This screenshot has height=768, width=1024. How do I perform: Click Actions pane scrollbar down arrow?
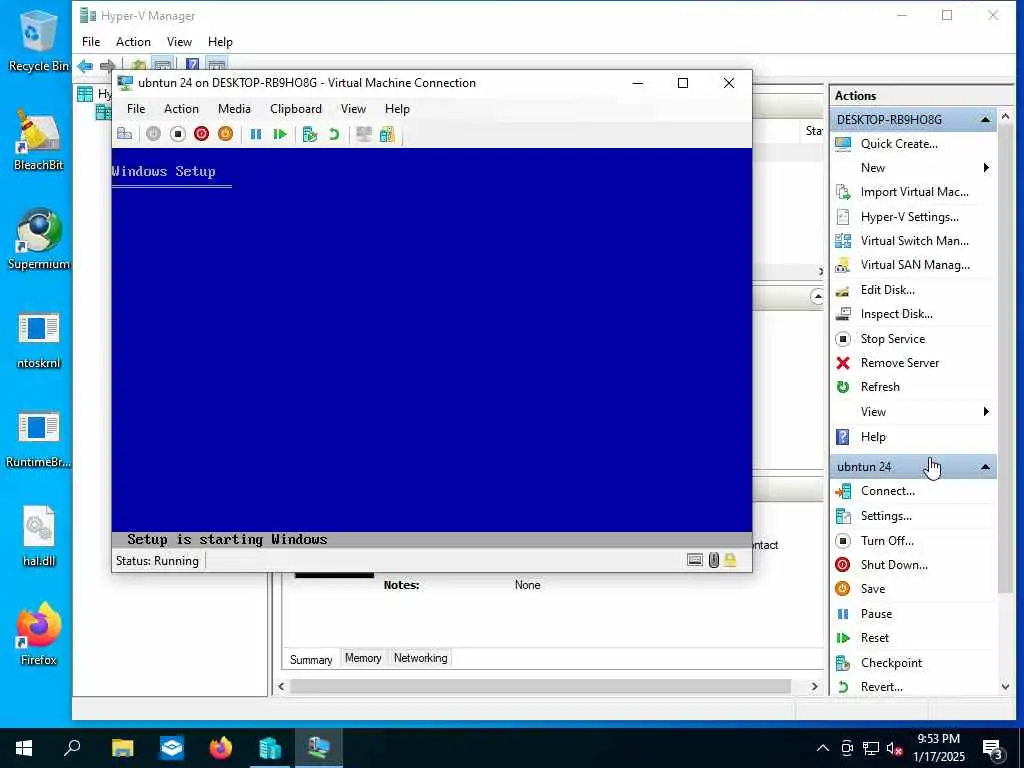pos(1005,687)
